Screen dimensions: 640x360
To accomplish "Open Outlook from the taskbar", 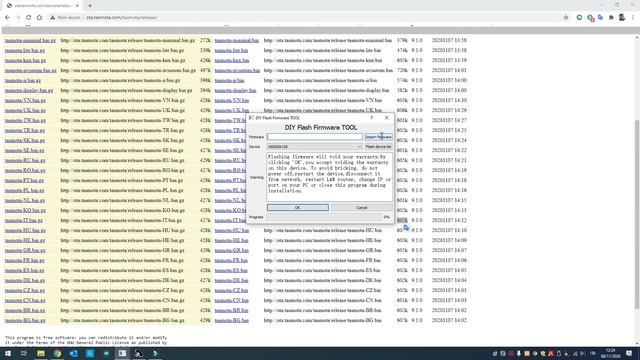I will click(x=73, y=353).
